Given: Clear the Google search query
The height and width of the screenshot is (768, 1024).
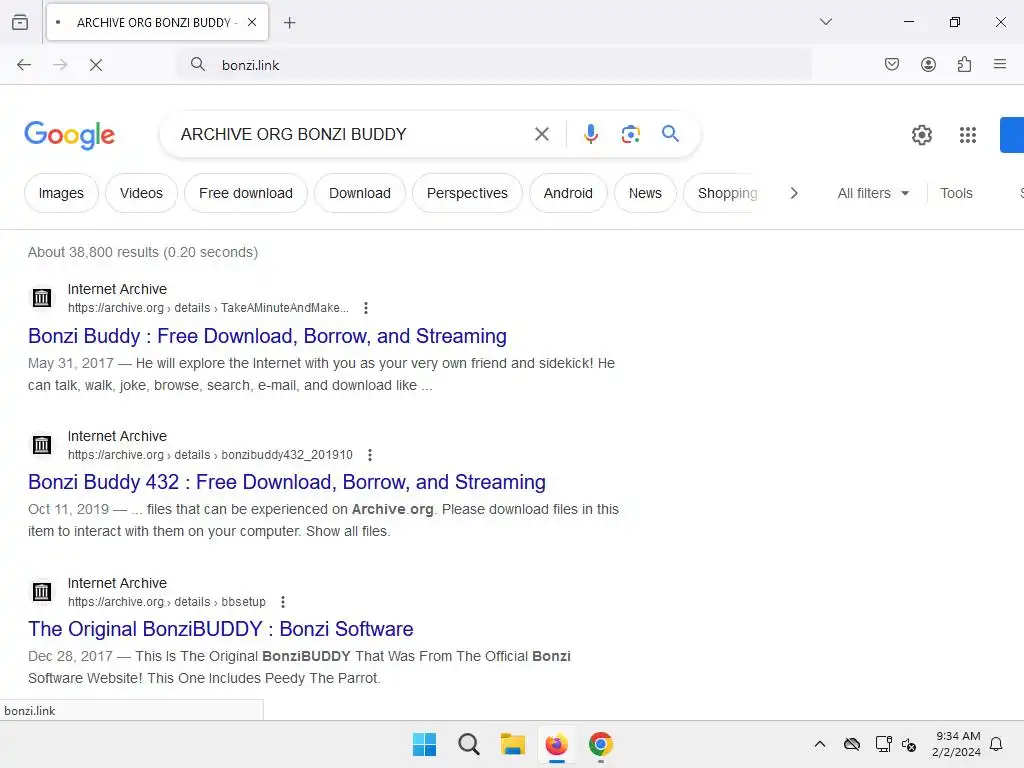Looking at the screenshot, I should [x=541, y=135].
